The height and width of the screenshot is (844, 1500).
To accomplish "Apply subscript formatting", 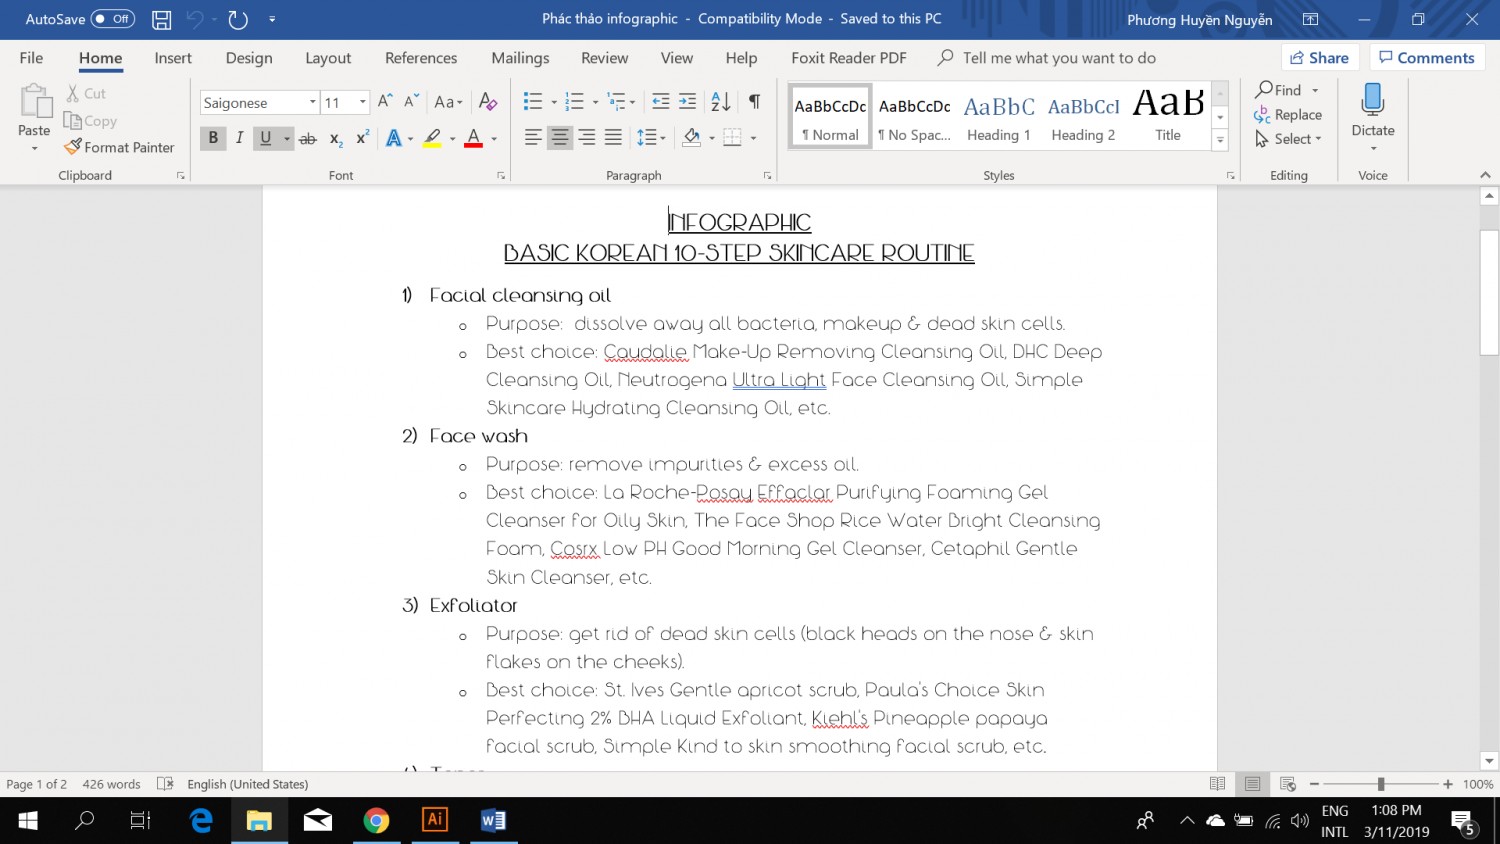I will tap(336, 138).
